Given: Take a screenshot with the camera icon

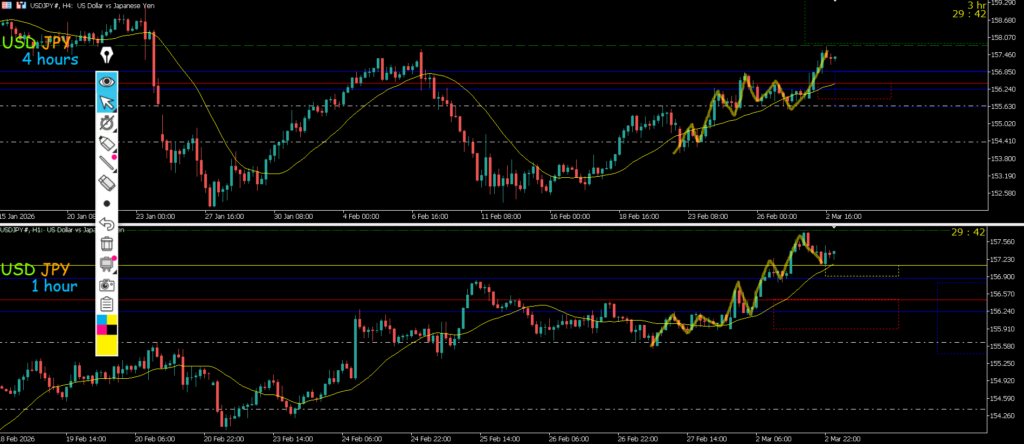Looking at the screenshot, I should (107, 284).
